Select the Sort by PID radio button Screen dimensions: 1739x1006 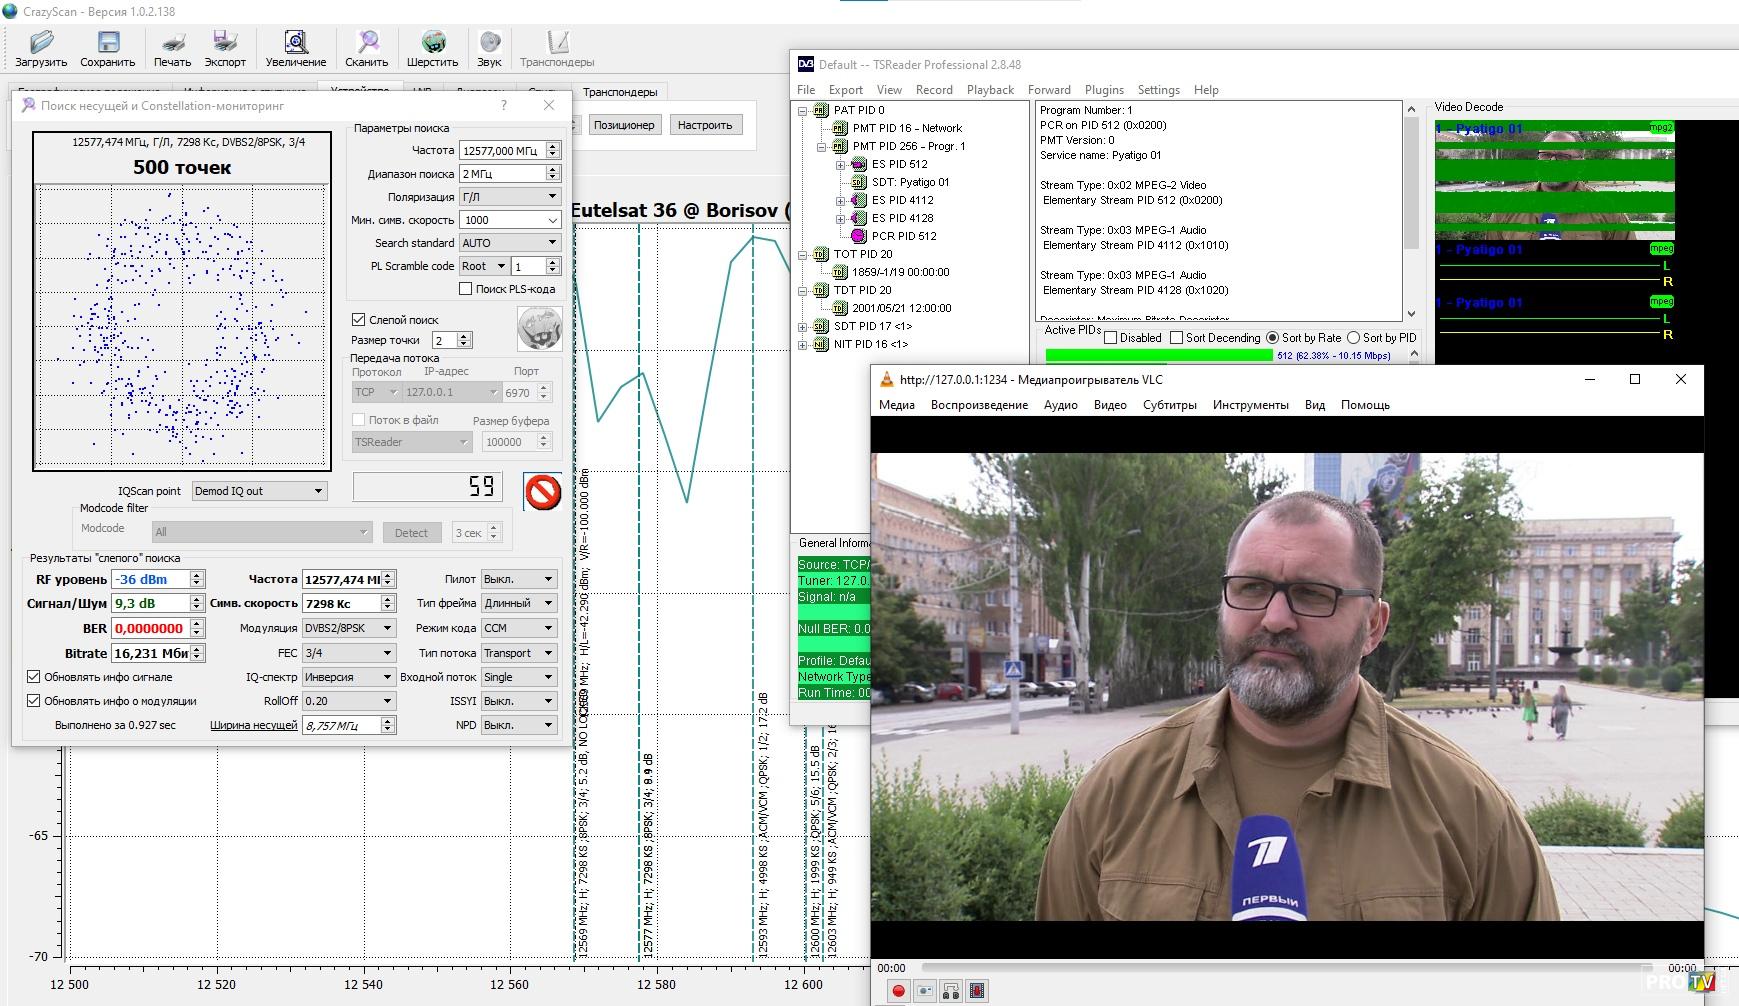(1353, 338)
